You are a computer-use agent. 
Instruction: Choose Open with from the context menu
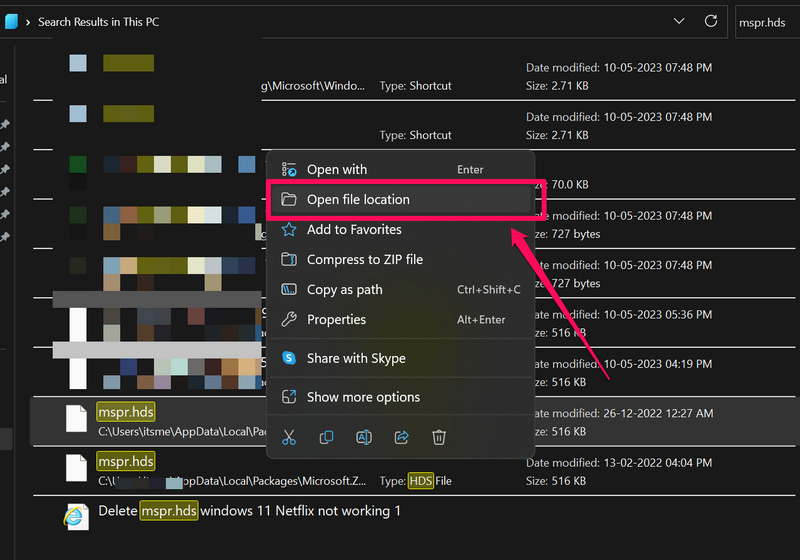336,170
